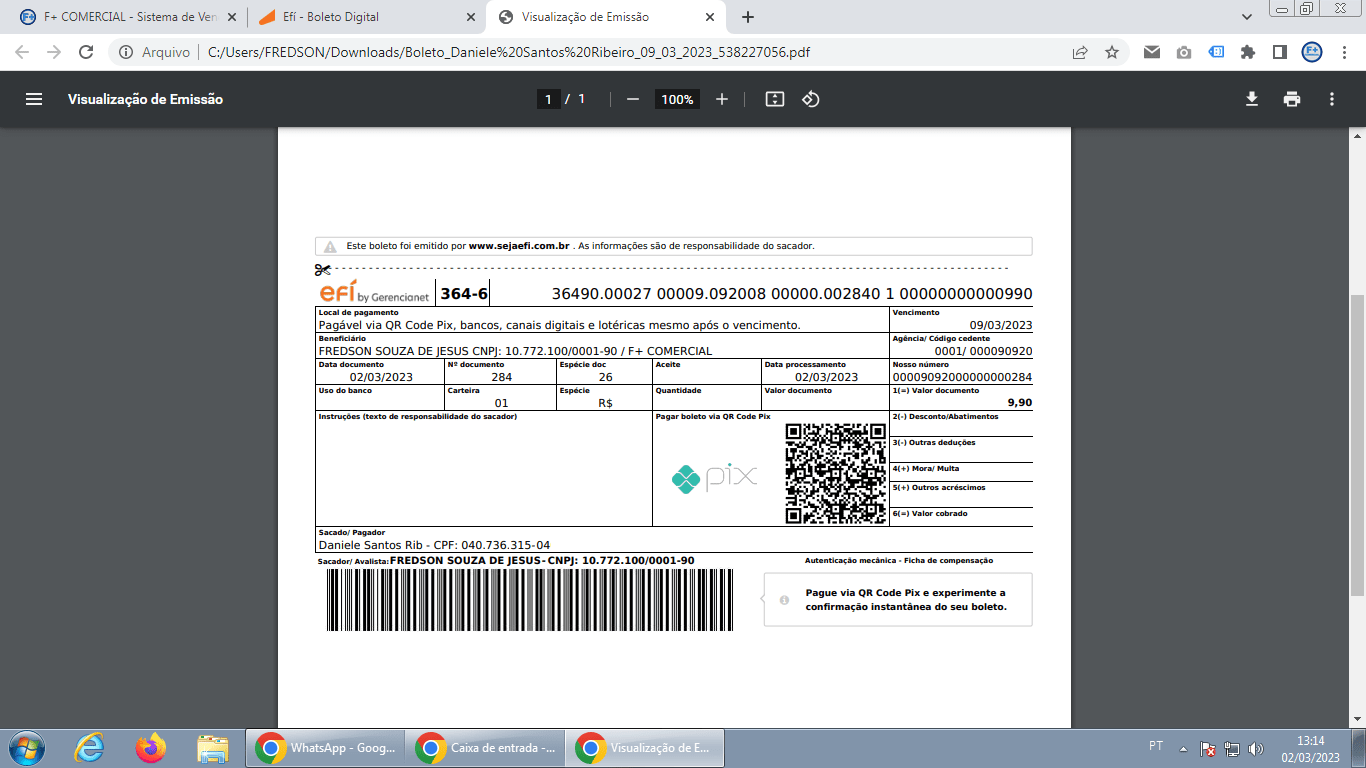Go back to previous page
The width and height of the screenshot is (1366, 768).
pyautogui.click(x=22, y=52)
